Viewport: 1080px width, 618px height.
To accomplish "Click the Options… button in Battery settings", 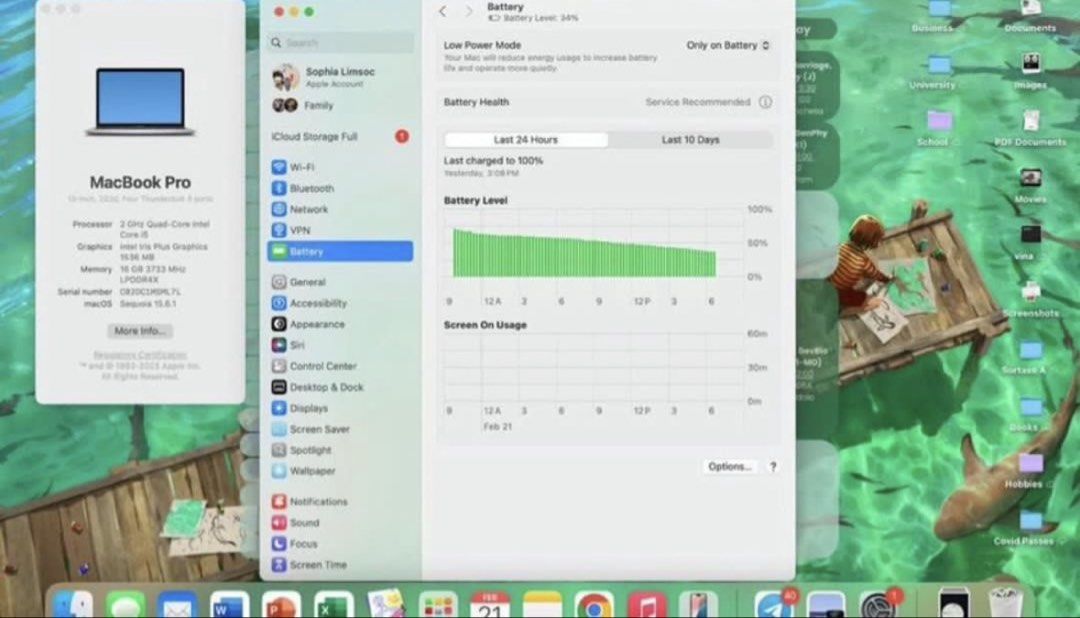I will (x=729, y=466).
